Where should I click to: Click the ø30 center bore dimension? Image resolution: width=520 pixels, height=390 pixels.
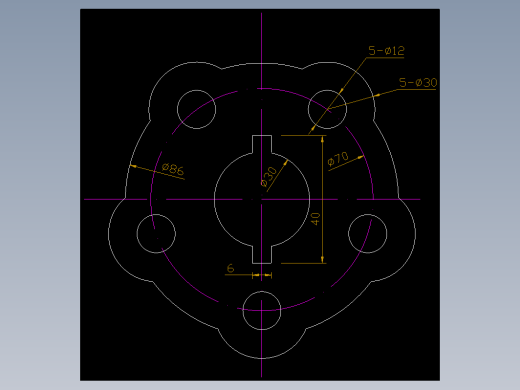[x=269, y=177]
